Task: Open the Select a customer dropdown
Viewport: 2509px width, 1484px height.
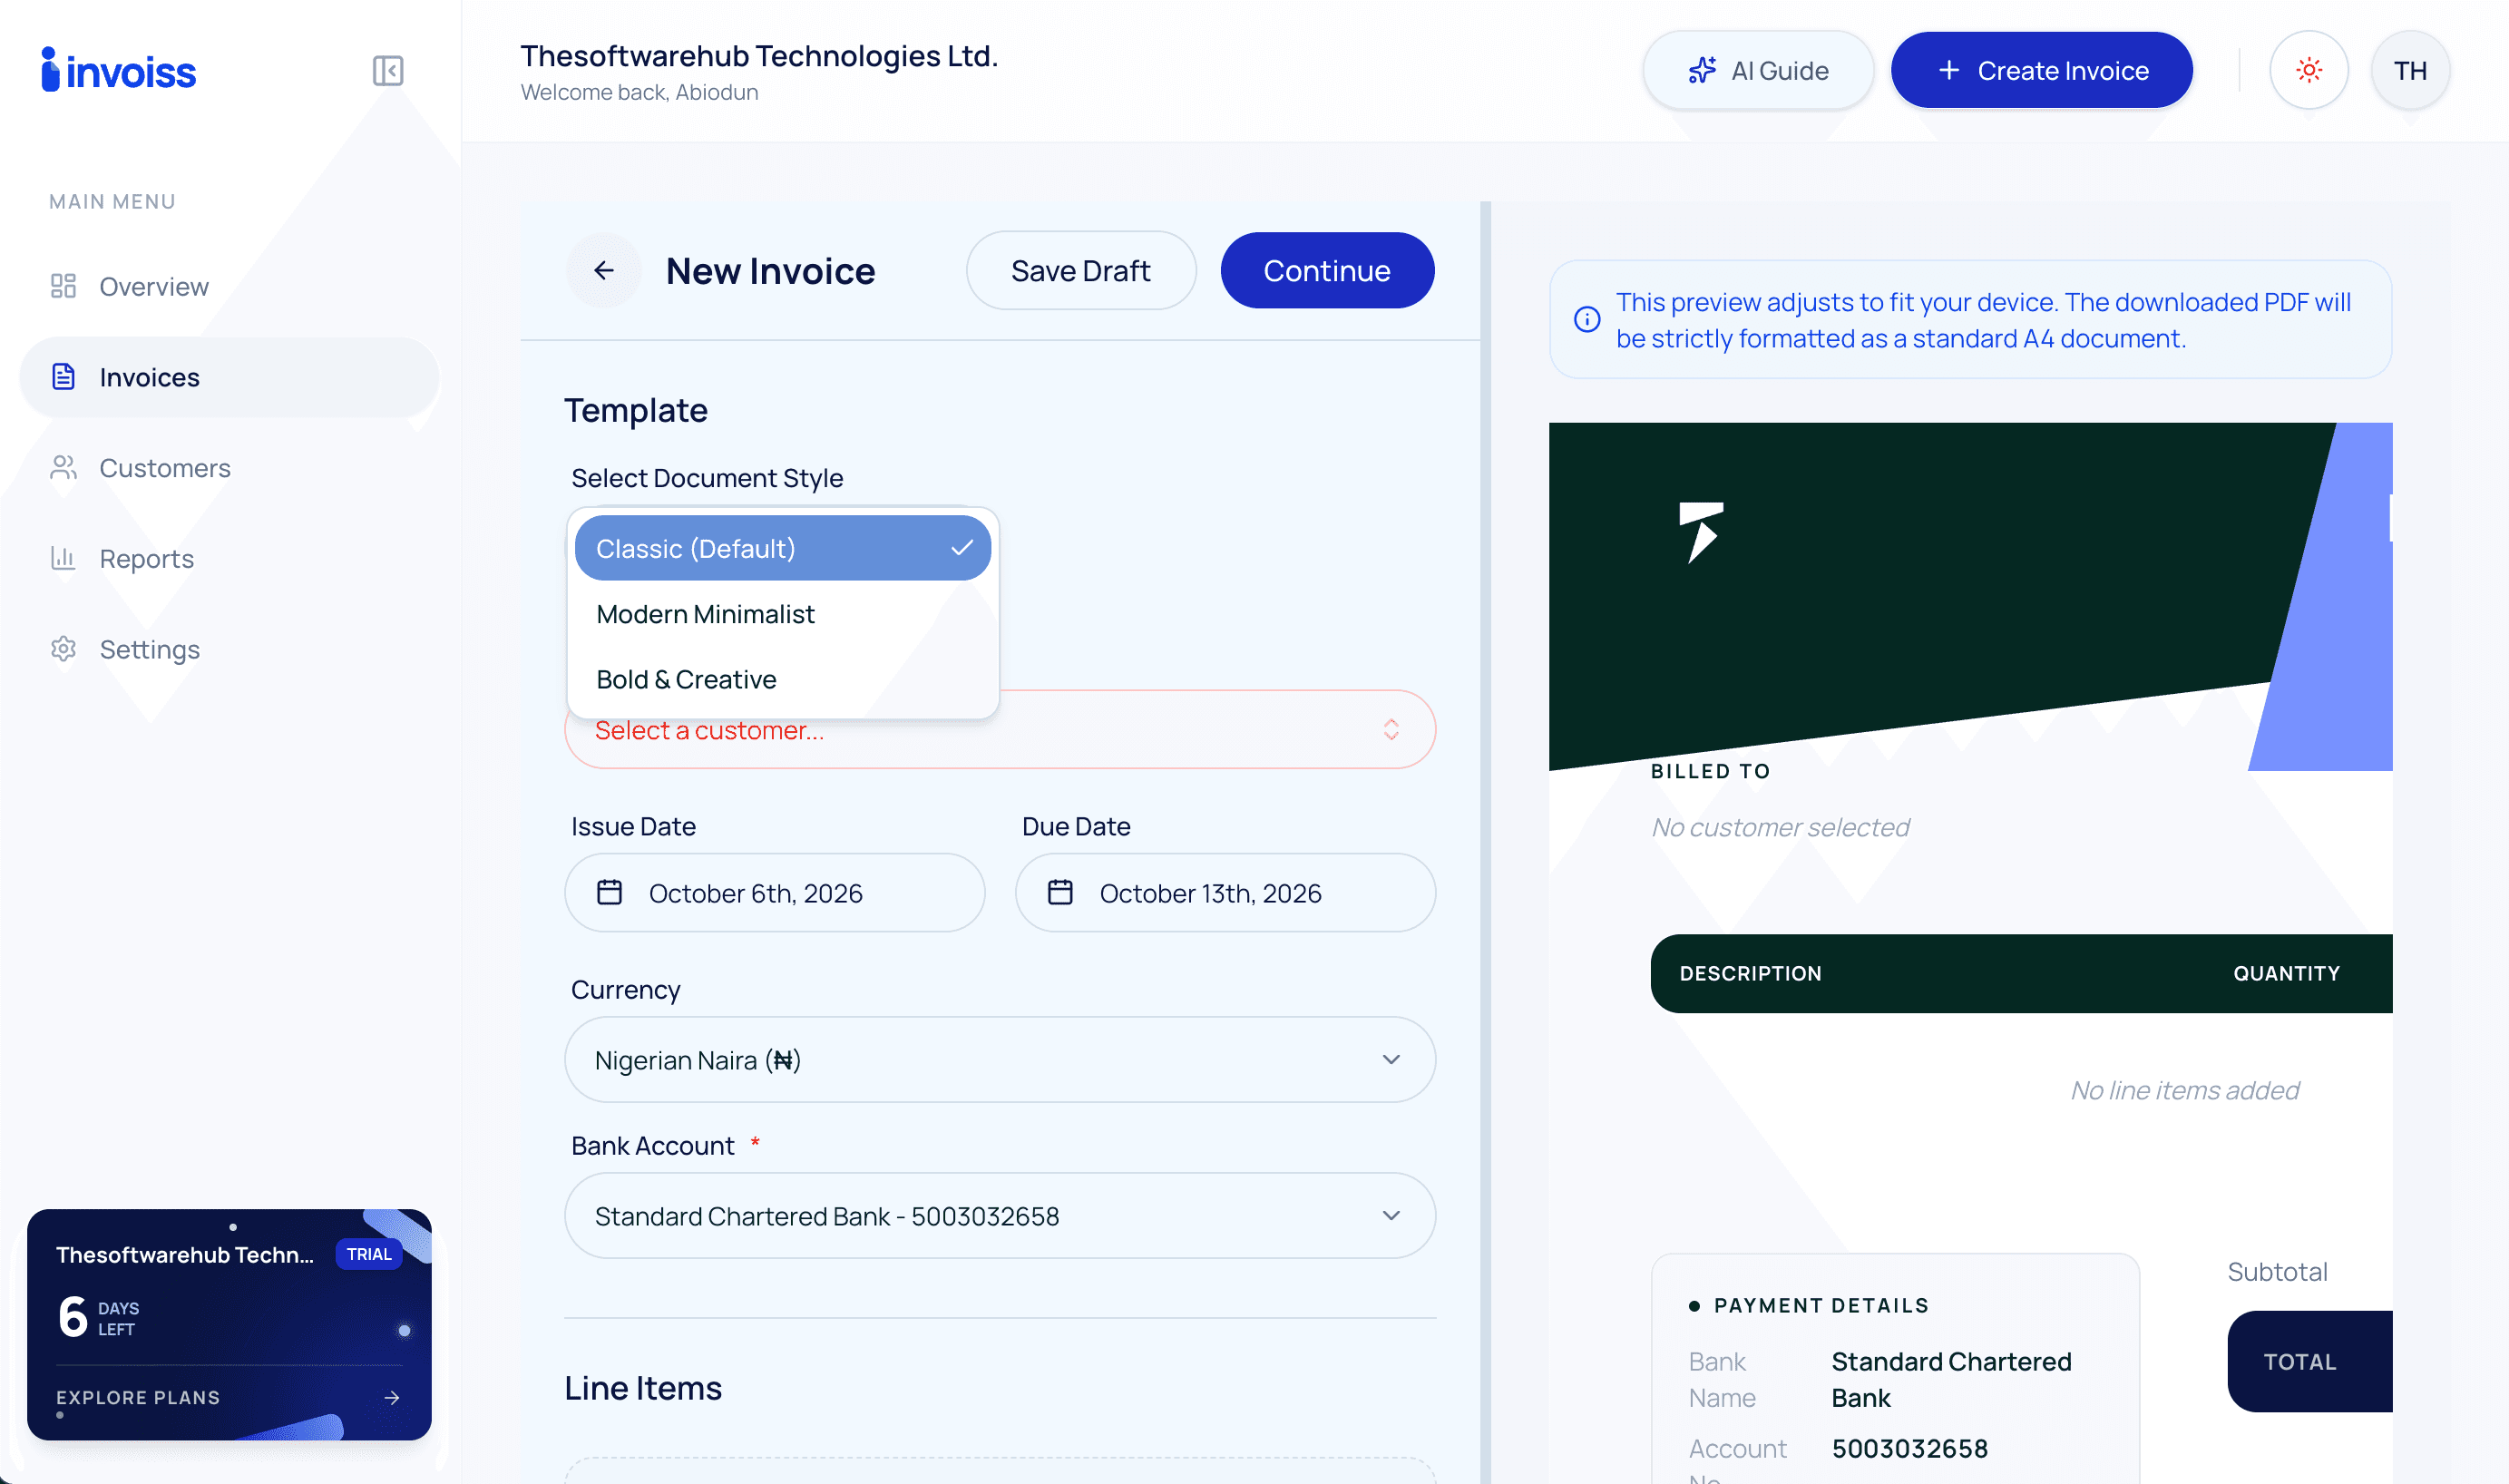Action: pos(1000,732)
